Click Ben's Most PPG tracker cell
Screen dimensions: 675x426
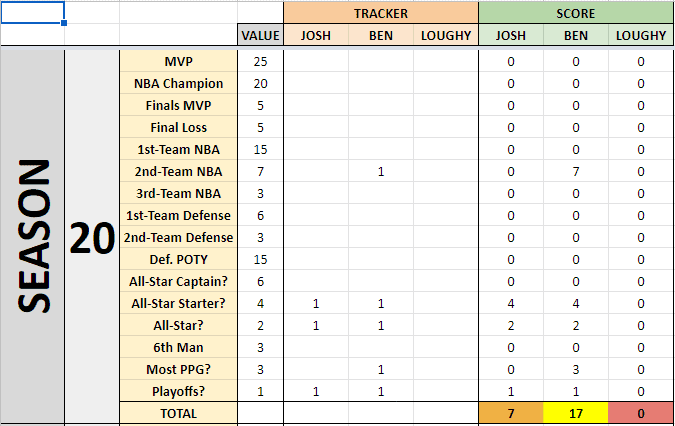tap(381, 369)
